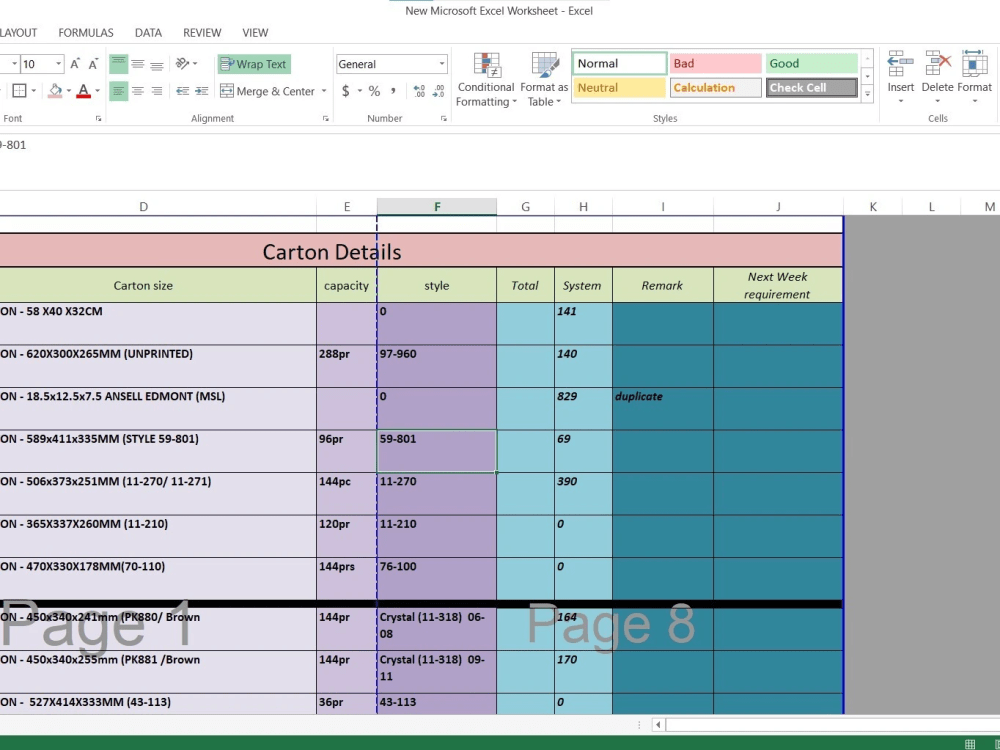Open the Alignment dialog launcher
Image resolution: width=1000 pixels, height=750 pixels.
click(325, 119)
